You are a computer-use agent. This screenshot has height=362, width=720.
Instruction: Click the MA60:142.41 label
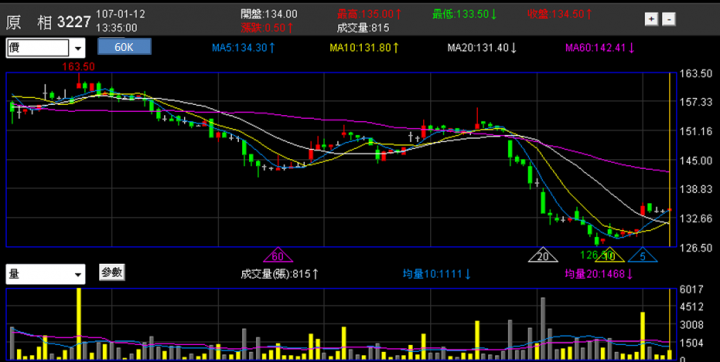600,47
